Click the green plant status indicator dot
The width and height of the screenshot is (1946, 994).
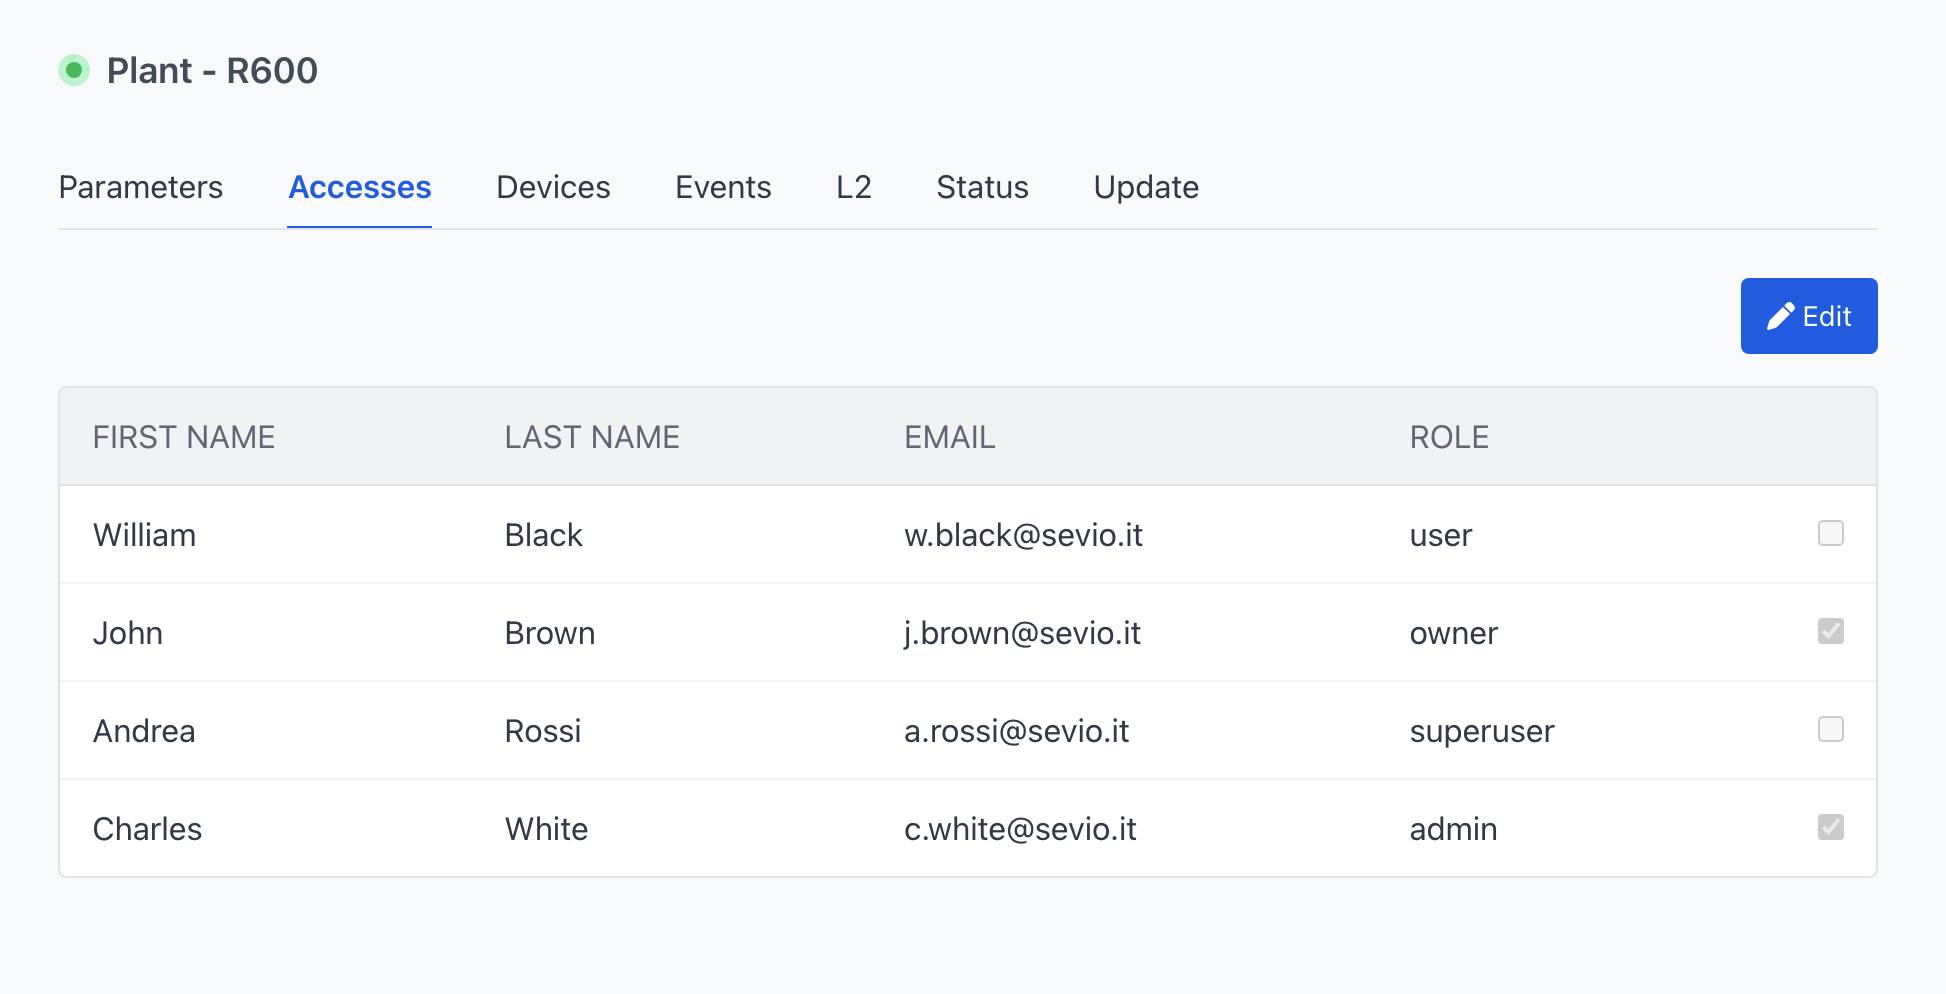[74, 70]
